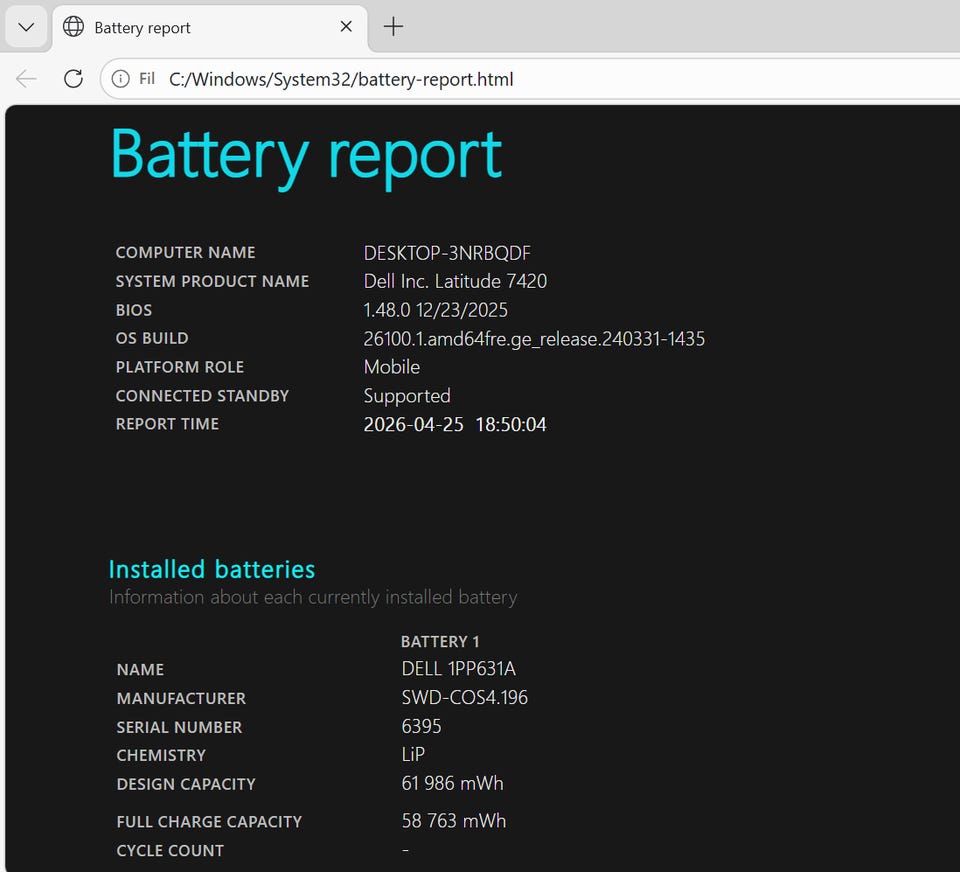Click the Battery report page heading
Image resolution: width=960 pixels, height=872 pixels.
(x=305, y=155)
